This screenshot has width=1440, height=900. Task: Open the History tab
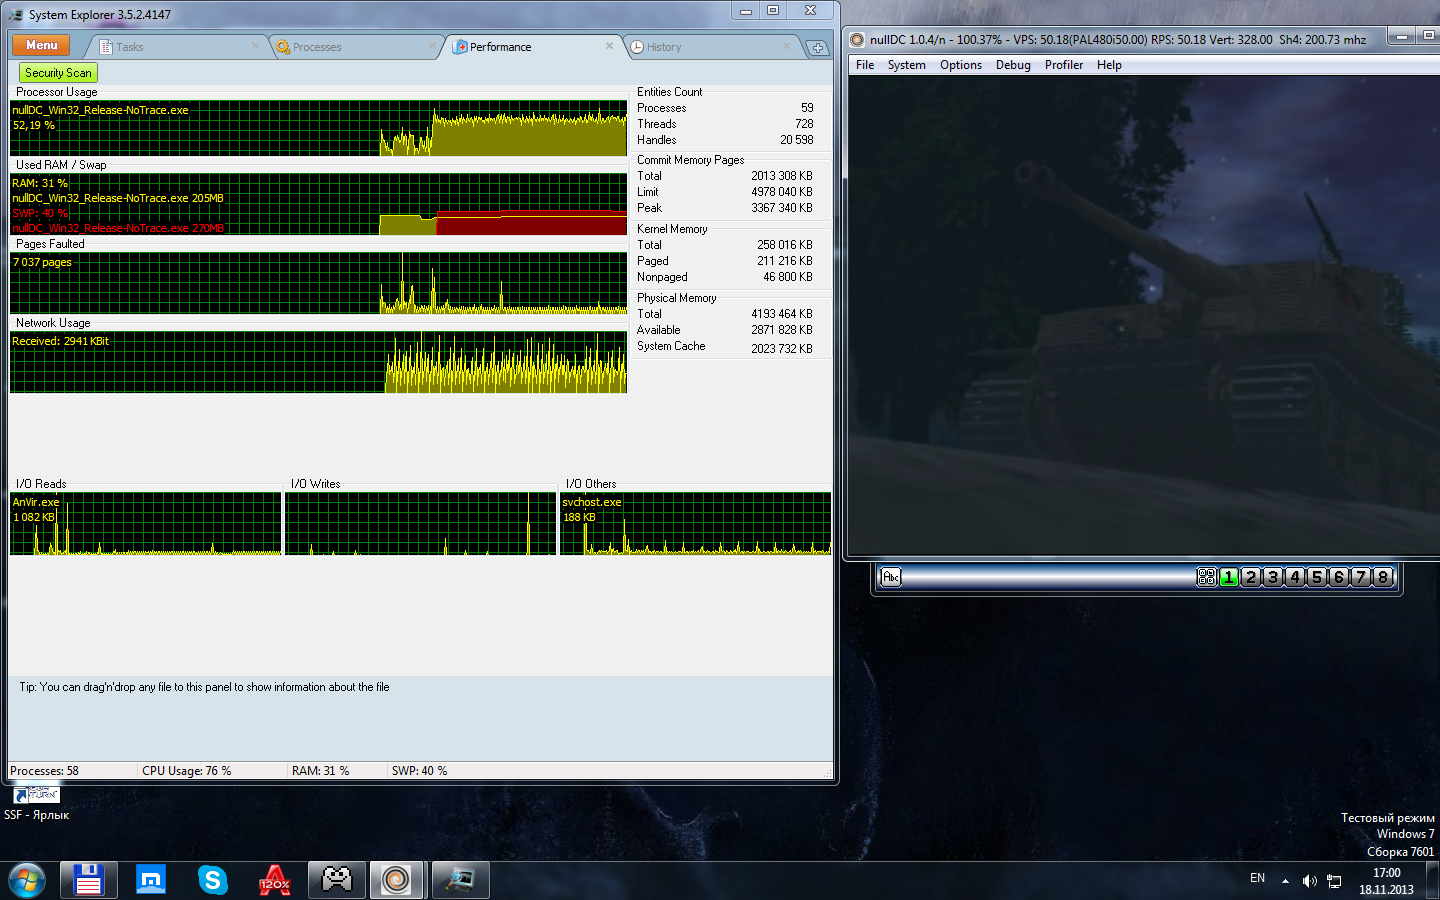point(663,47)
